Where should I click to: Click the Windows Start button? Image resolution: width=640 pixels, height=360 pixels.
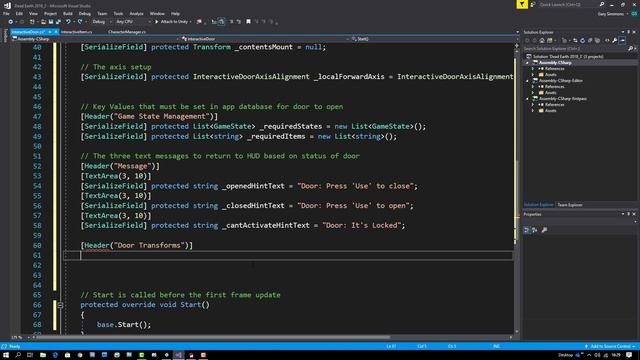pos(6,355)
